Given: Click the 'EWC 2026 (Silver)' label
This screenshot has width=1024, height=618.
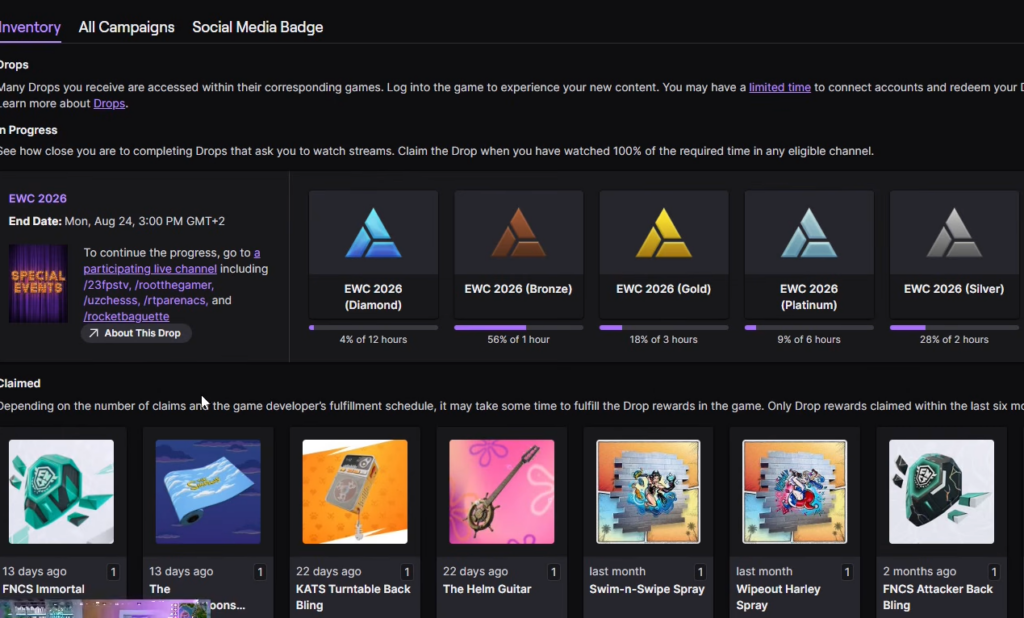Looking at the screenshot, I should point(954,289).
